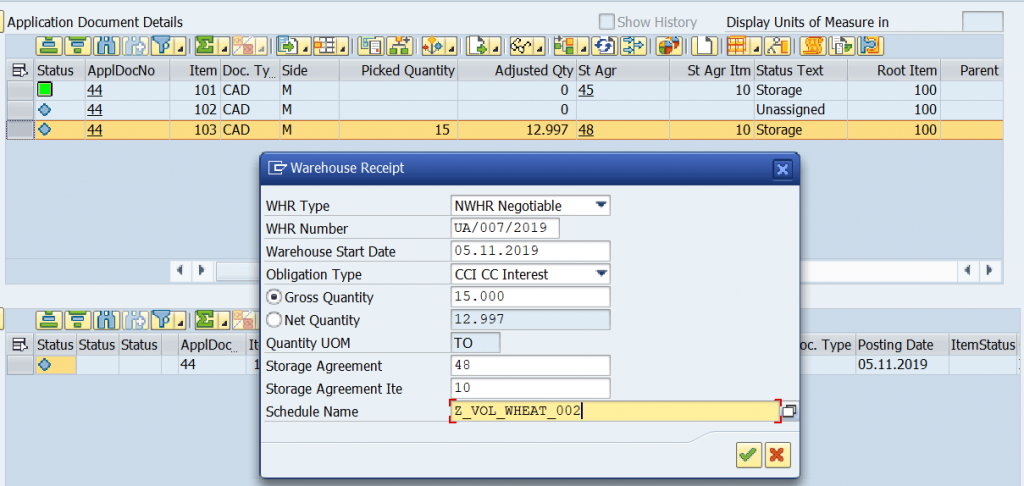This screenshot has height=486, width=1024.
Task: Click the Schedule Name input field
Action: click(x=615, y=412)
